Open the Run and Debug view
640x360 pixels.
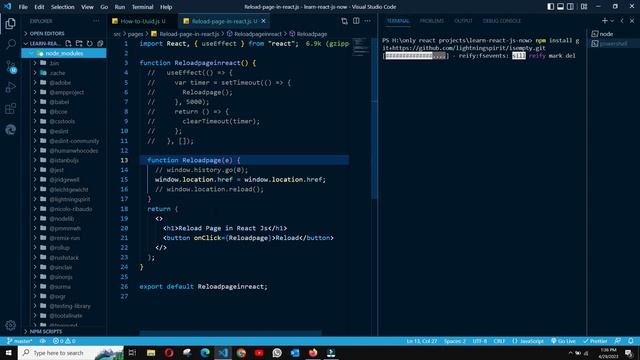pos(11,87)
